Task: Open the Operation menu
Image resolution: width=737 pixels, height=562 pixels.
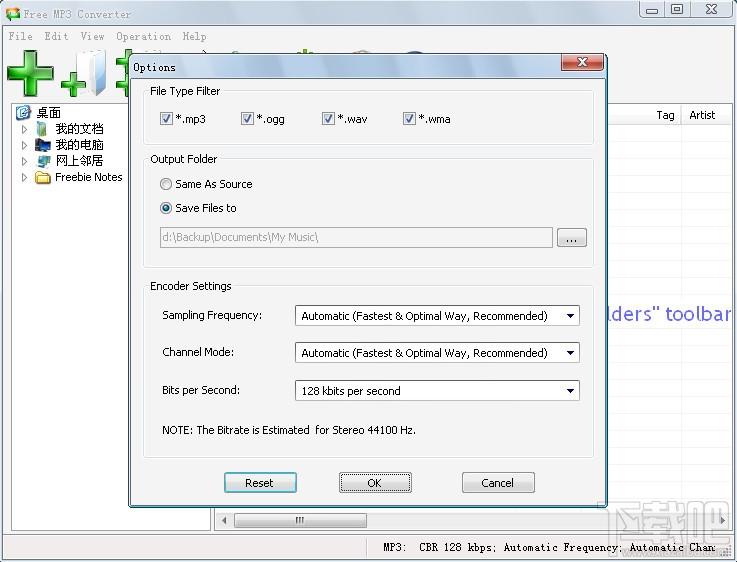Action: pyautogui.click(x=143, y=36)
